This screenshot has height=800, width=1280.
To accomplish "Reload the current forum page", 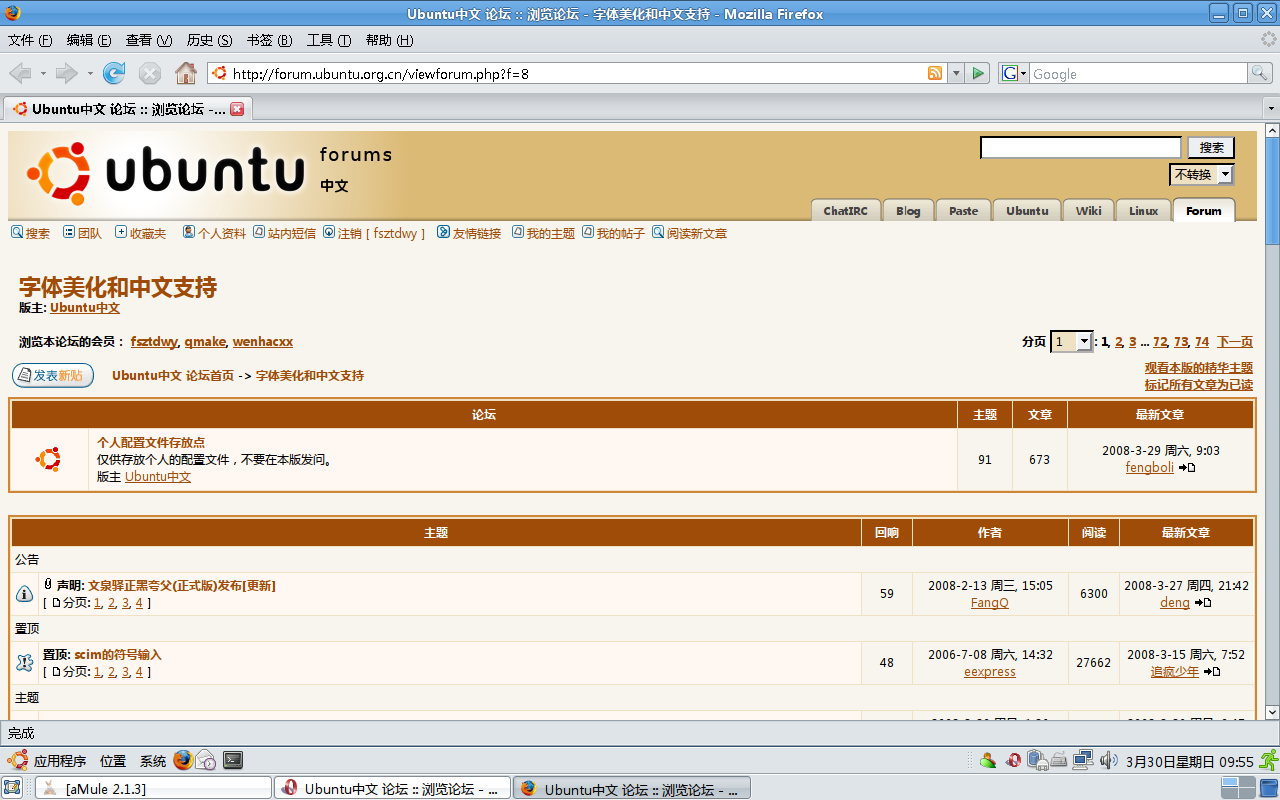I will coord(115,73).
